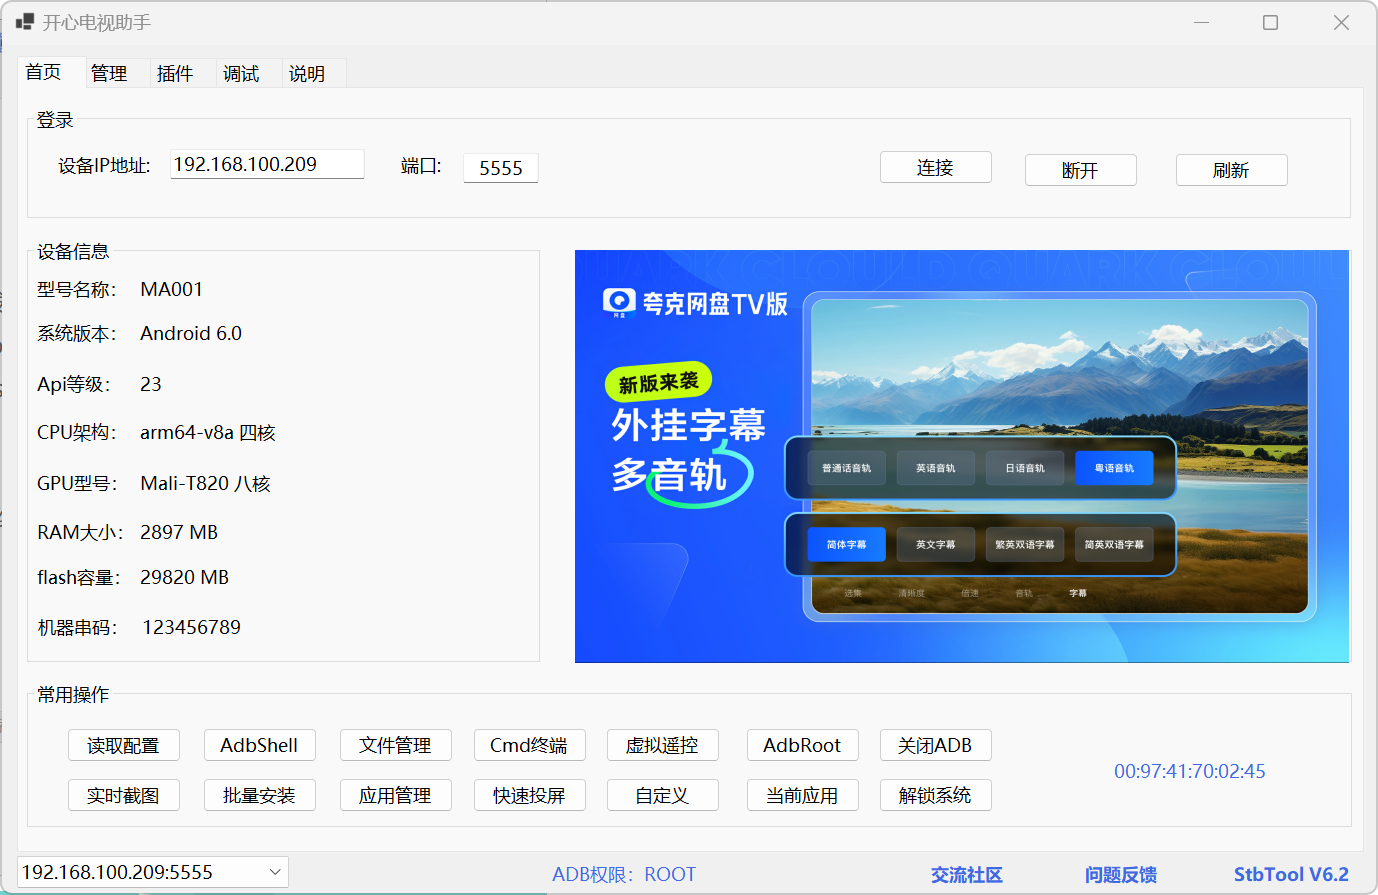
Task: Click the 刷新 button
Action: 1232,171
